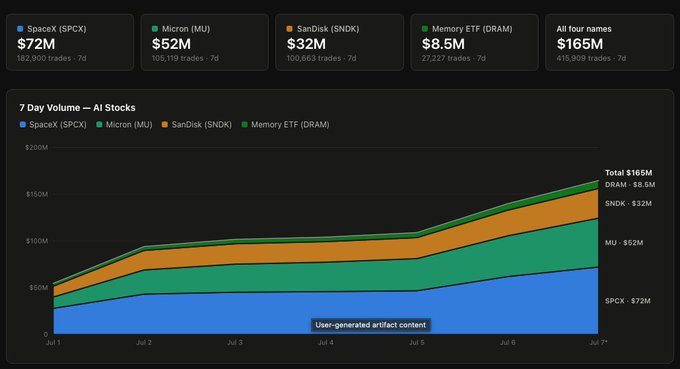The image size is (680, 369).
Task: Toggle Memory ETF (DRAM) series in chart legend
Action: (285, 125)
